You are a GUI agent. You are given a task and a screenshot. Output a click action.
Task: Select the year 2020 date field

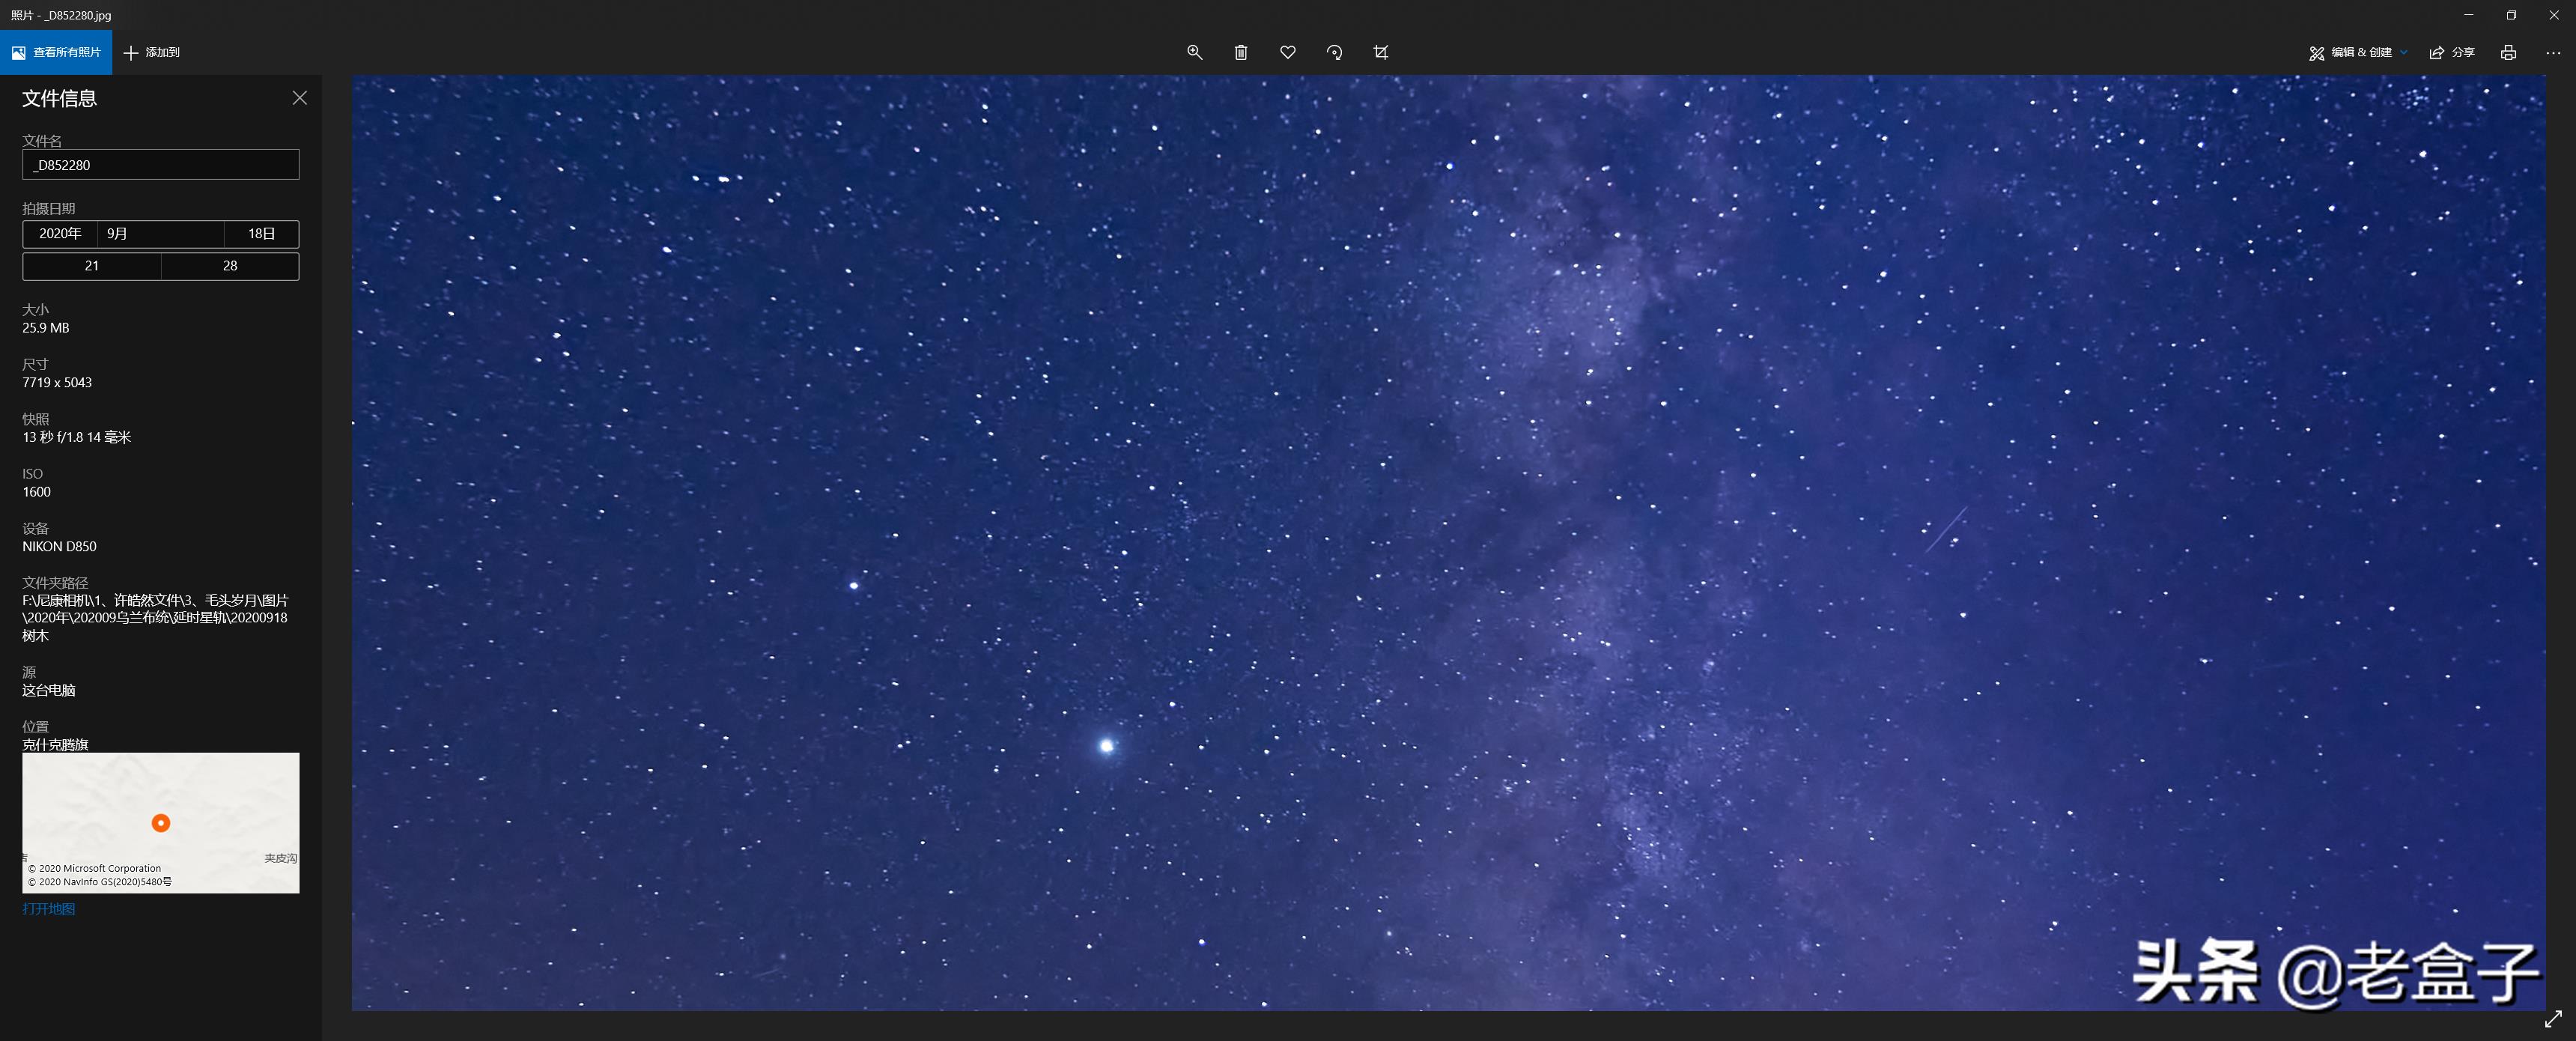click(x=60, y=234)
